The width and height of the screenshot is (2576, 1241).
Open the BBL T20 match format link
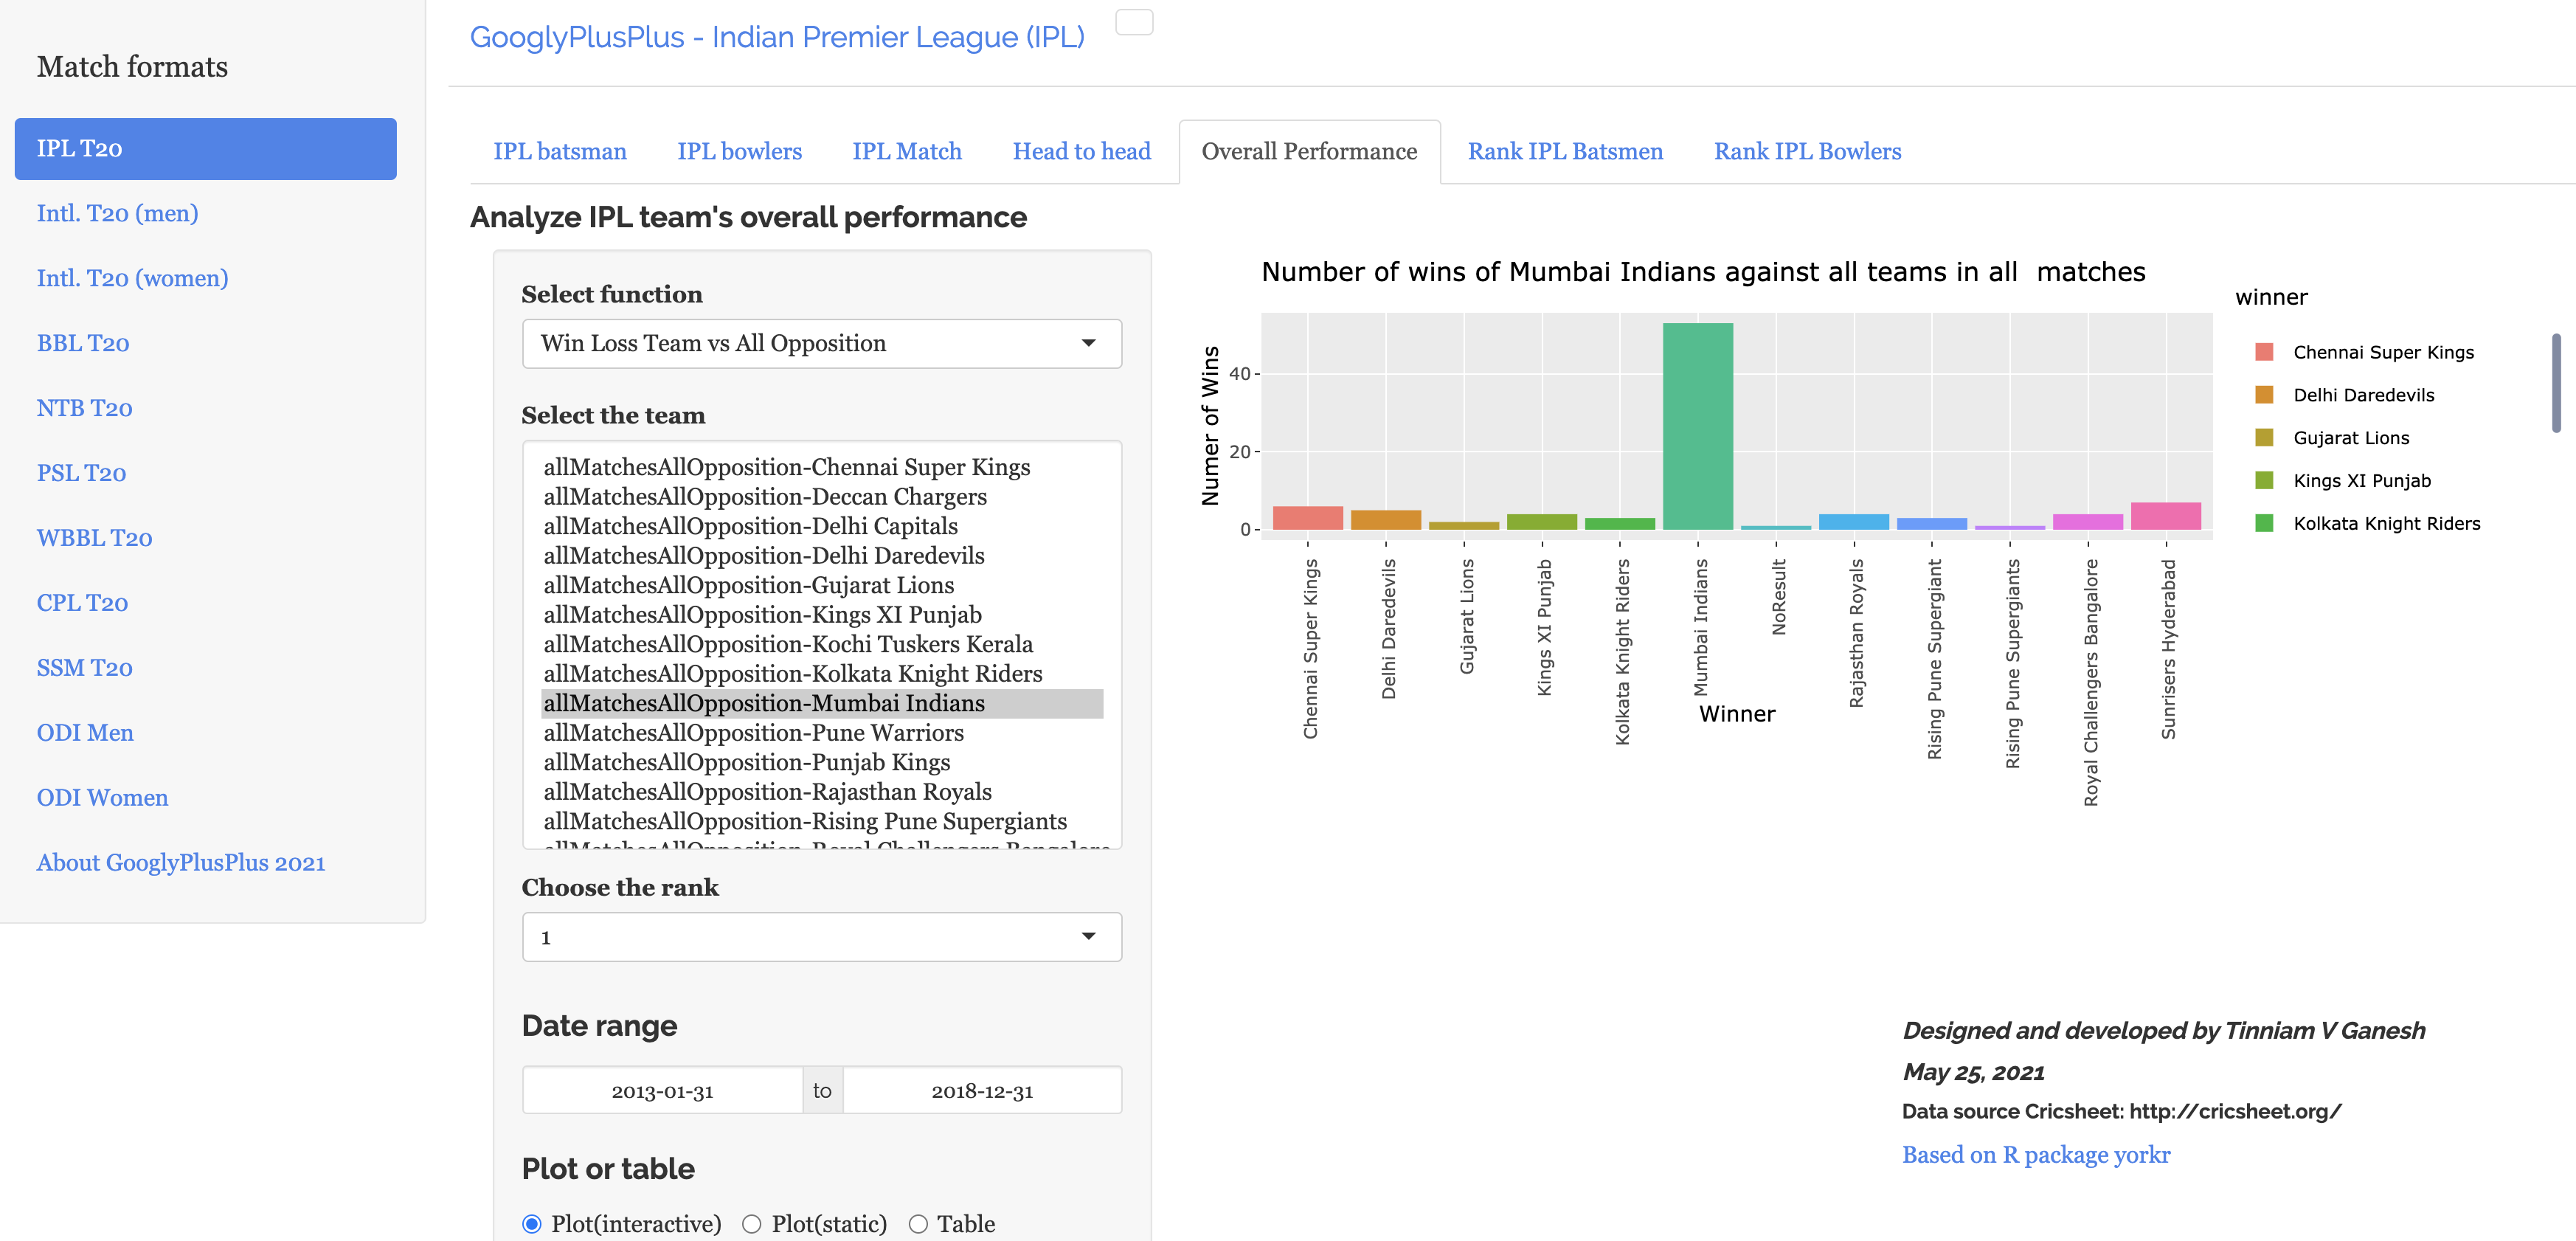point(83,344)
